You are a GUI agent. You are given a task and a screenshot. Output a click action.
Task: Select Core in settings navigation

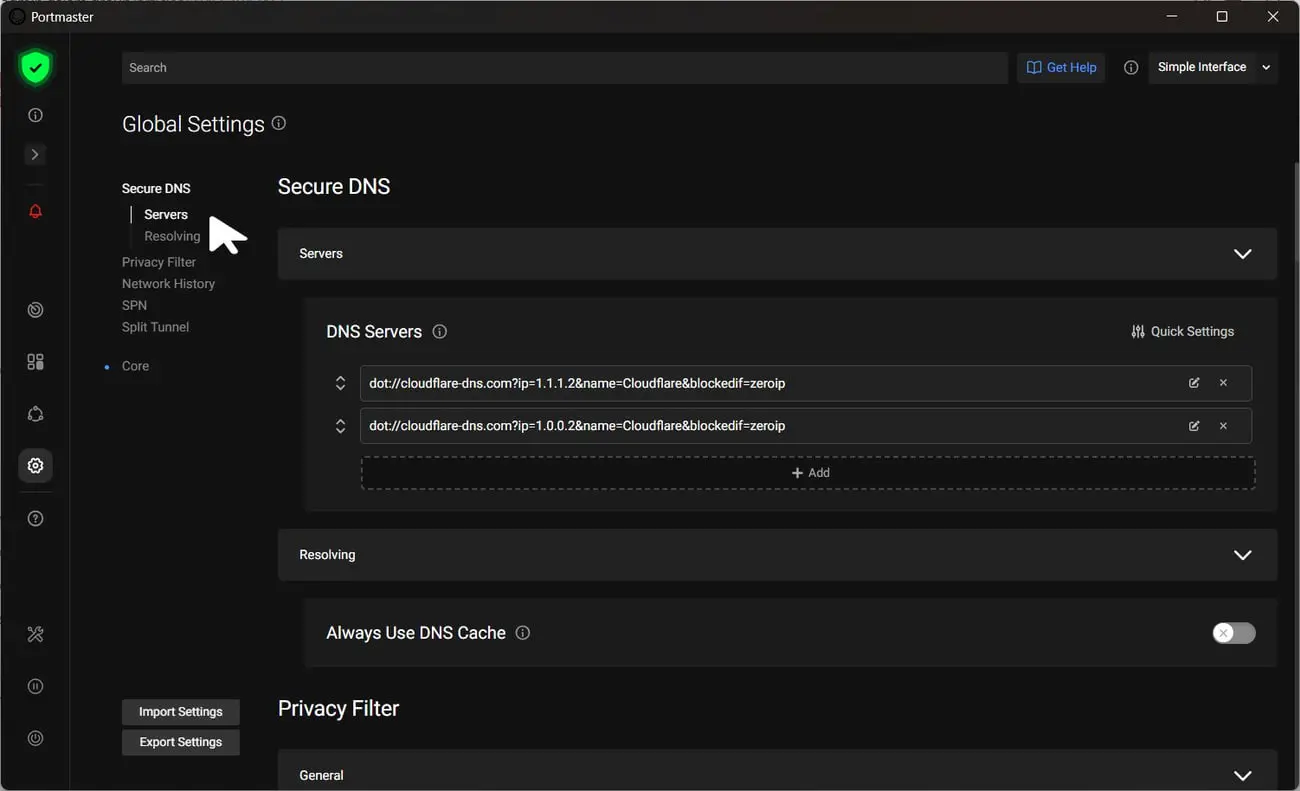pos(135,366)
